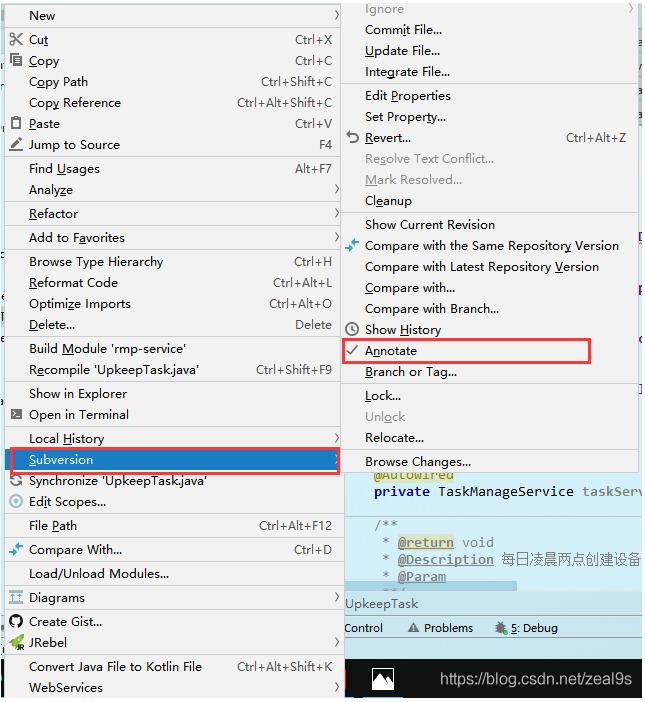Choose Compare with... entry
This screenshot has width=645, height=702.
click(x=490, y=287)
